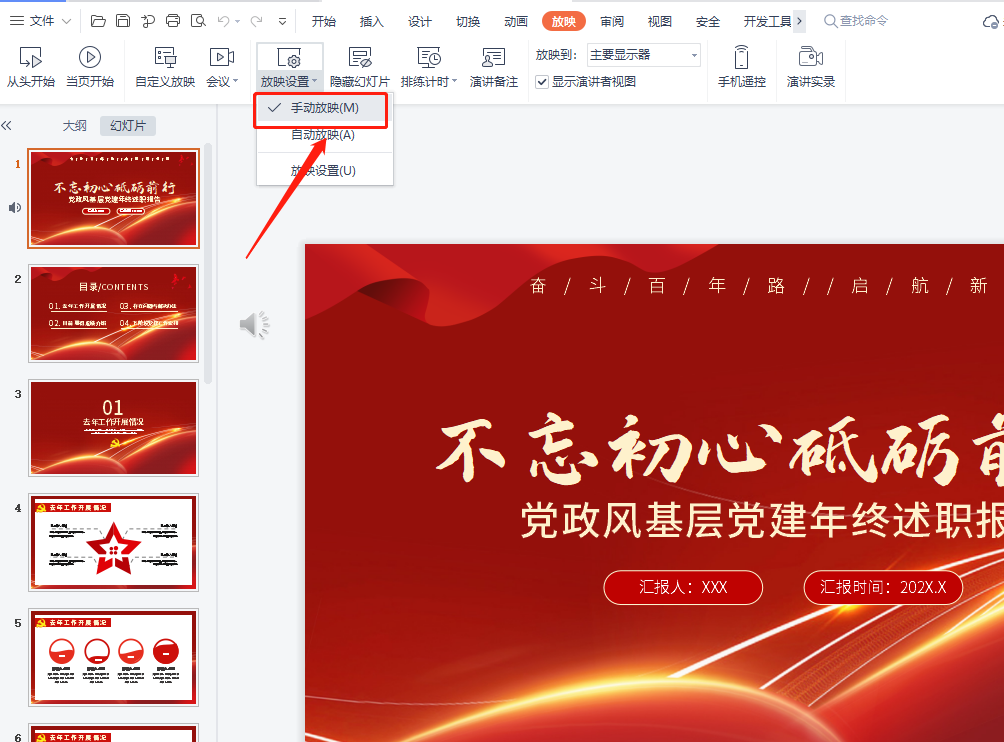Open the 审阅 tab

pos(611,22)
